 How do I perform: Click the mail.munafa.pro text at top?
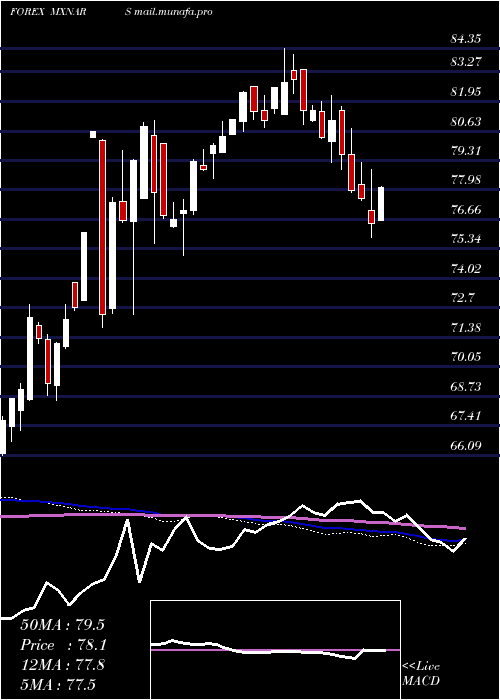point(172,12)
